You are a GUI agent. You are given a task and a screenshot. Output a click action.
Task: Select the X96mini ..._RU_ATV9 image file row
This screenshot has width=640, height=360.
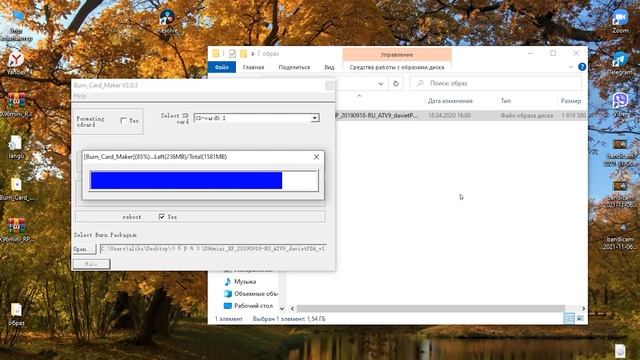(460, 116)
